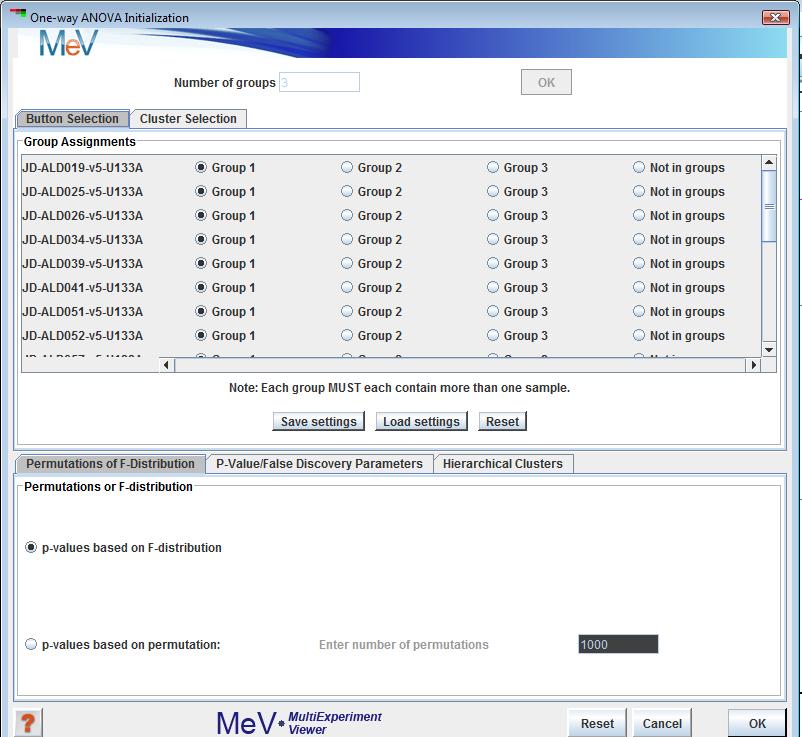Click the horizontal scrollbar right arrow

click(x=754, y=366)
